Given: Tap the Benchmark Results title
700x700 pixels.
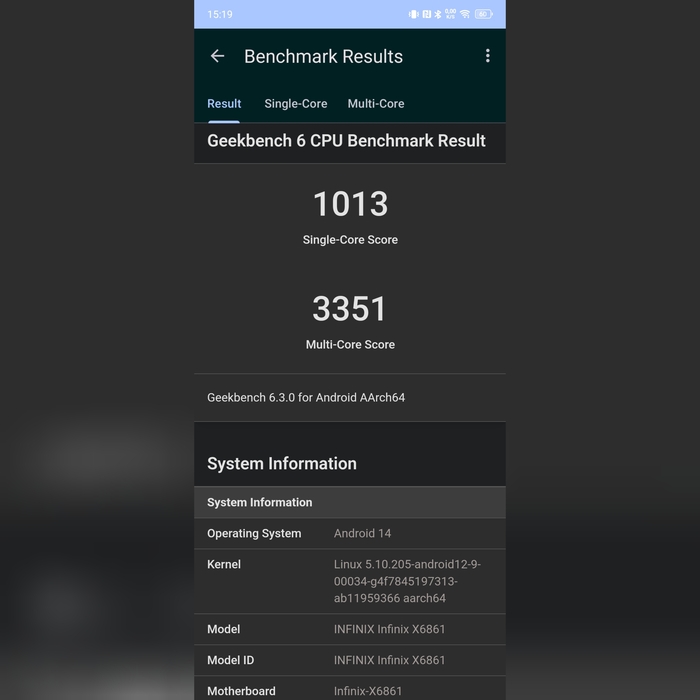Looking at the screenshot, I should click(323, 57).
